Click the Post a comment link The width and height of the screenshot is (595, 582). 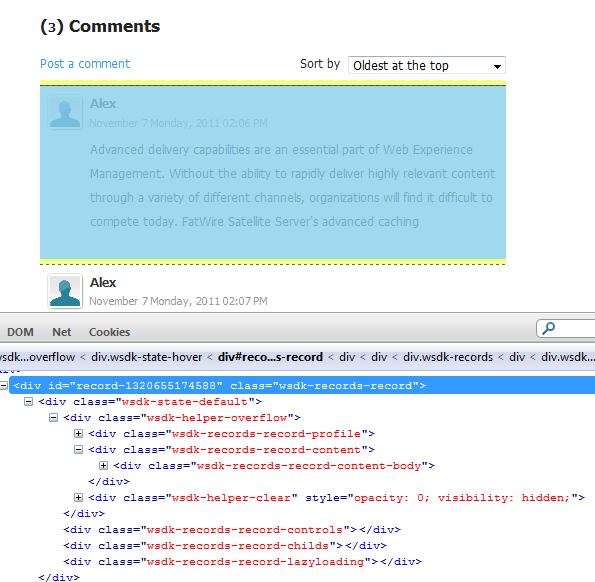click(x=85, y=64)
